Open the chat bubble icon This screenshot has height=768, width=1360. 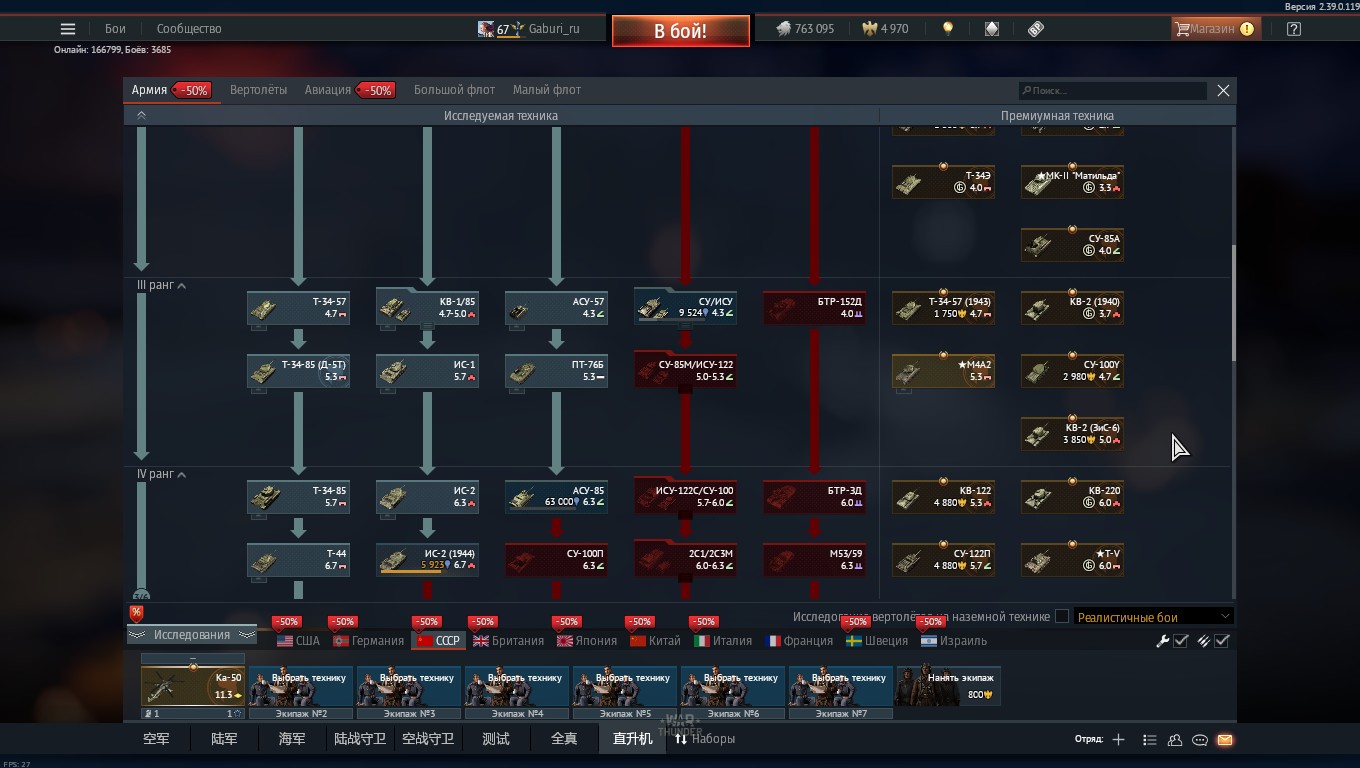[1200, 740]
